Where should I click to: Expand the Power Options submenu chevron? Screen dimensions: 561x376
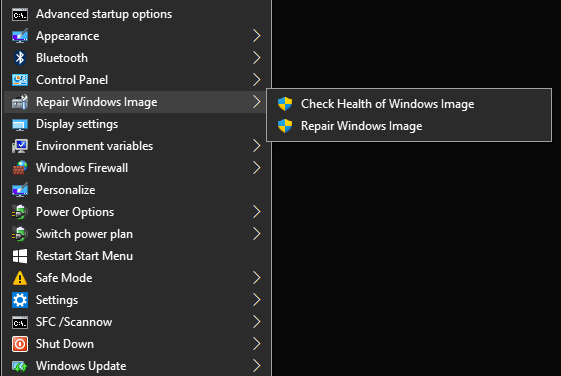257,212
